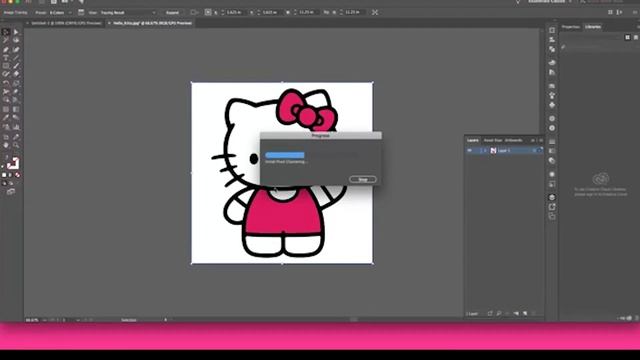Open the Layers panel menu

[541, 140]
